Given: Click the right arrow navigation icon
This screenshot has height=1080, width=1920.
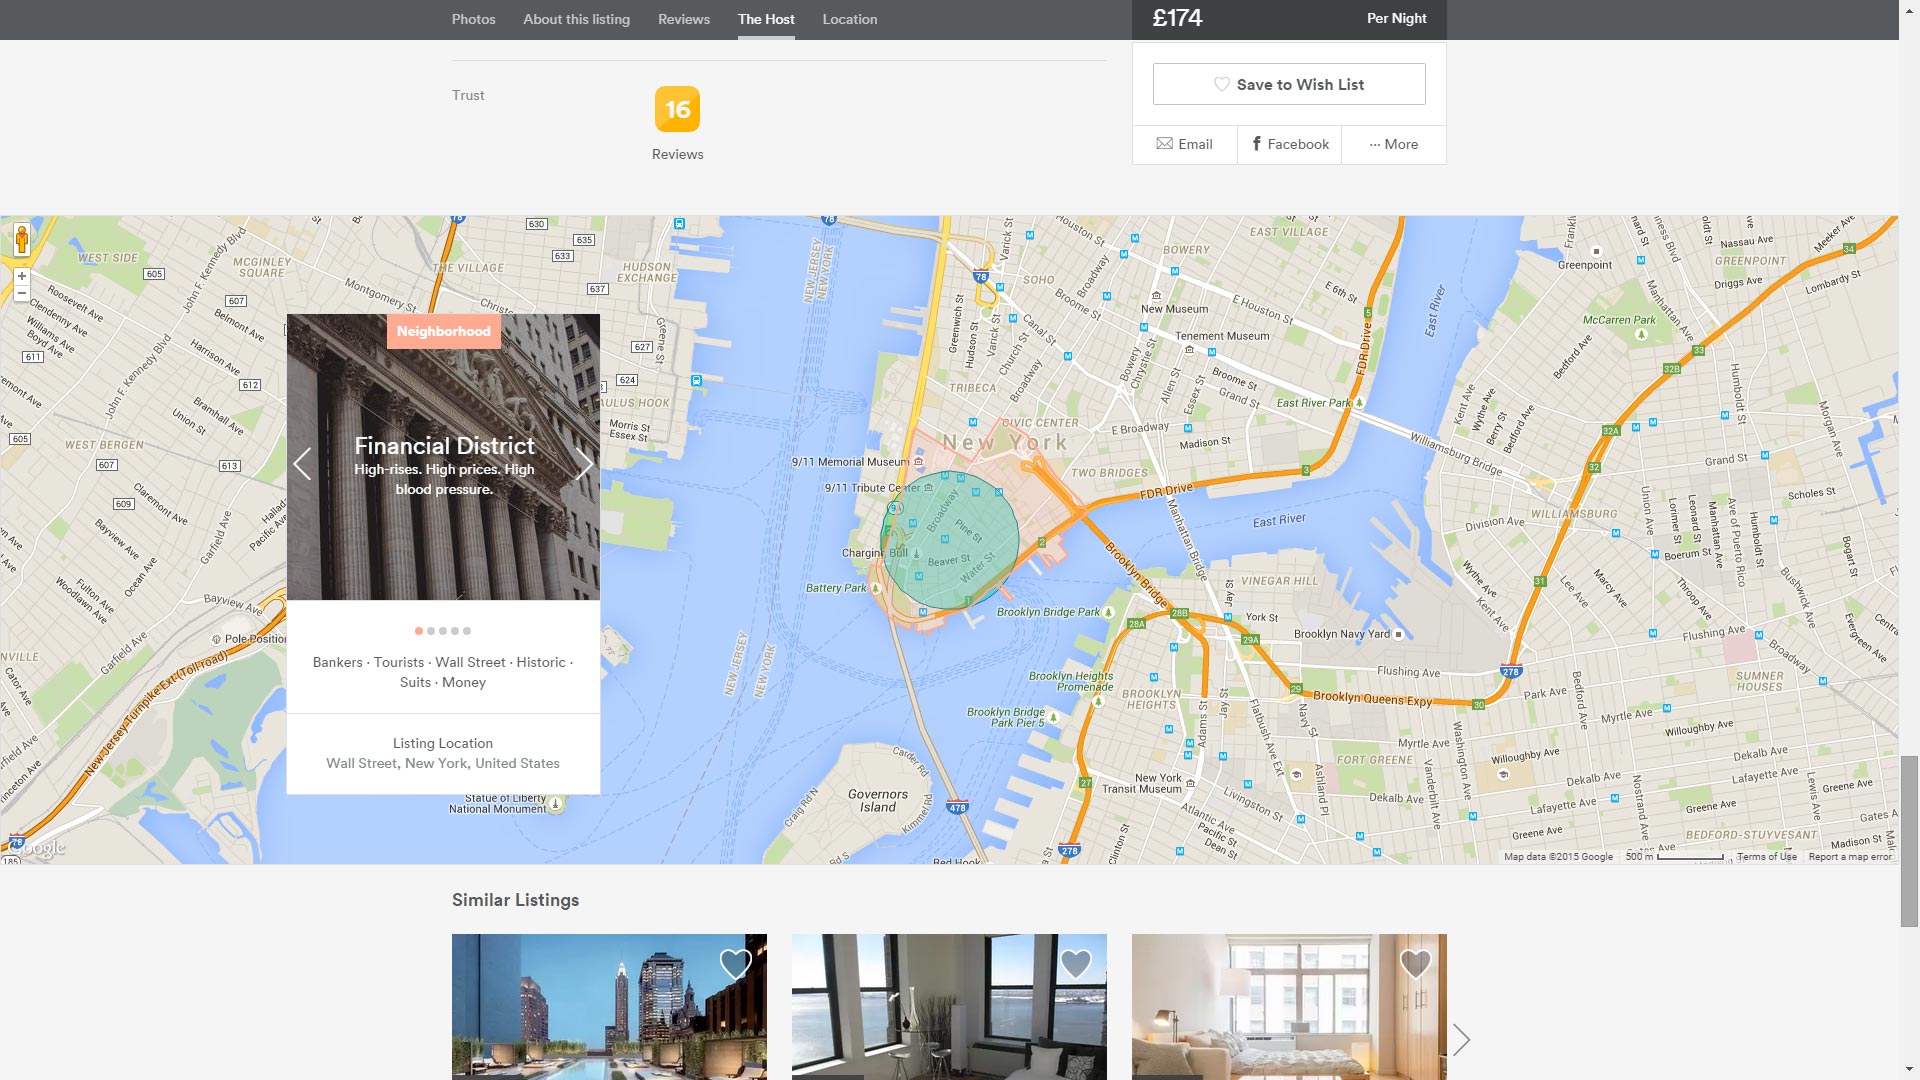Looking at the screenshot, I should point(584,463).
